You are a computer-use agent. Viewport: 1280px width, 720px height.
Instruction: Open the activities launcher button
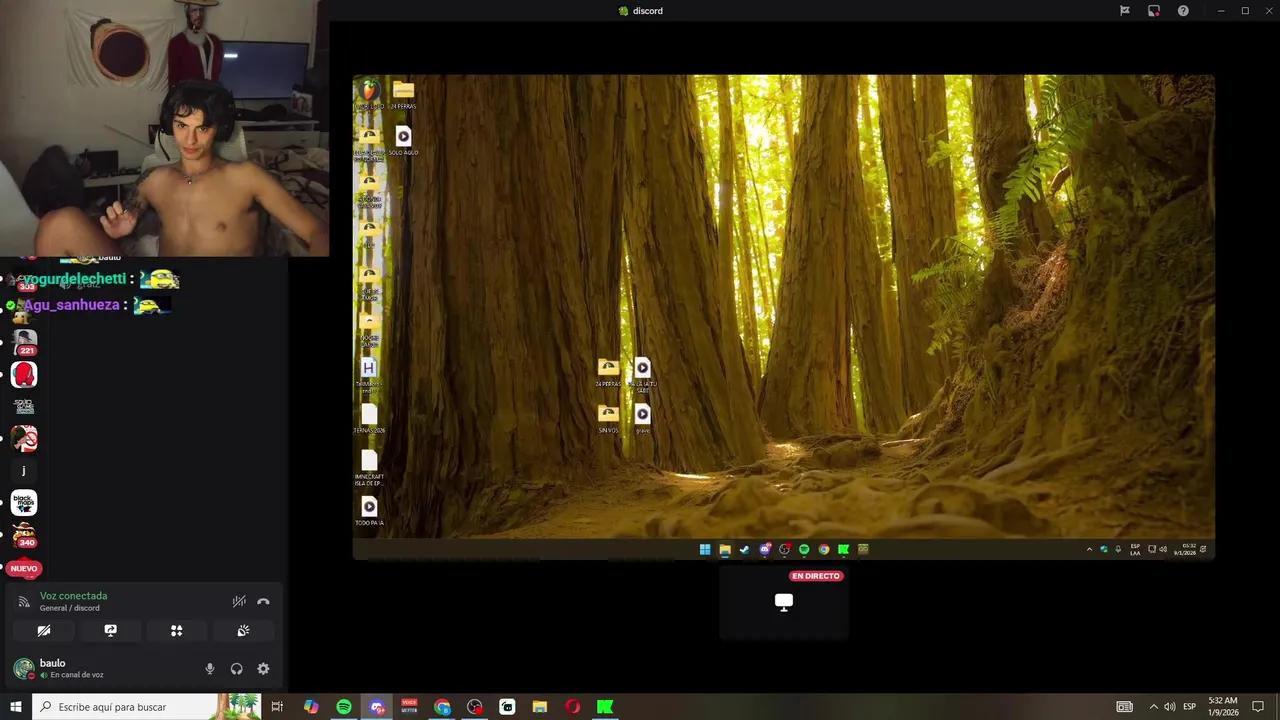(x=176, y=631)
